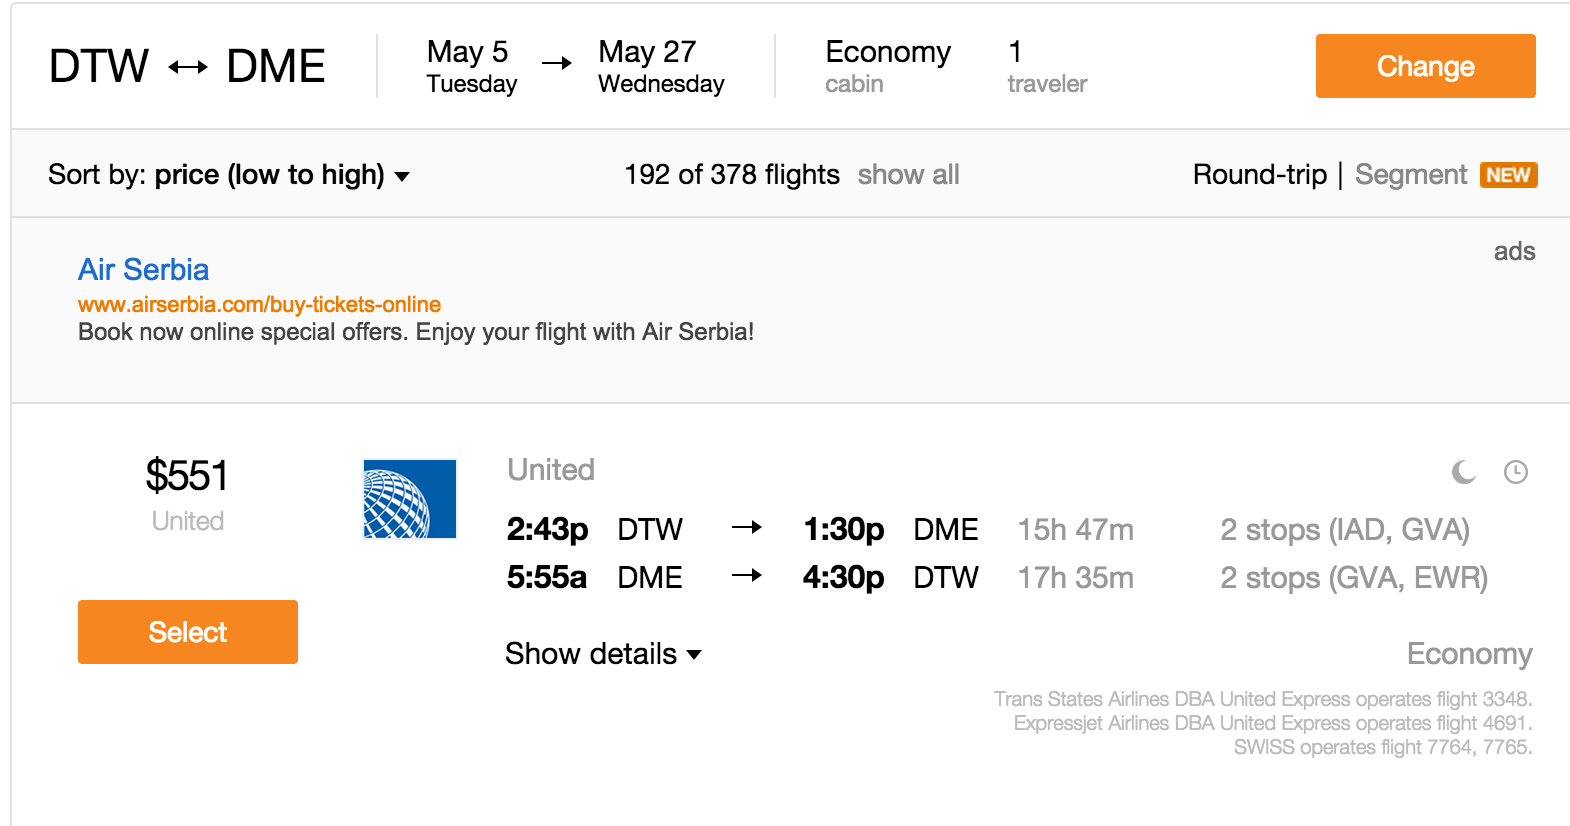Click the DTW DME swap arrows icon
Image resolution: width=1570 pixels, height=826 pixels.
188,68
